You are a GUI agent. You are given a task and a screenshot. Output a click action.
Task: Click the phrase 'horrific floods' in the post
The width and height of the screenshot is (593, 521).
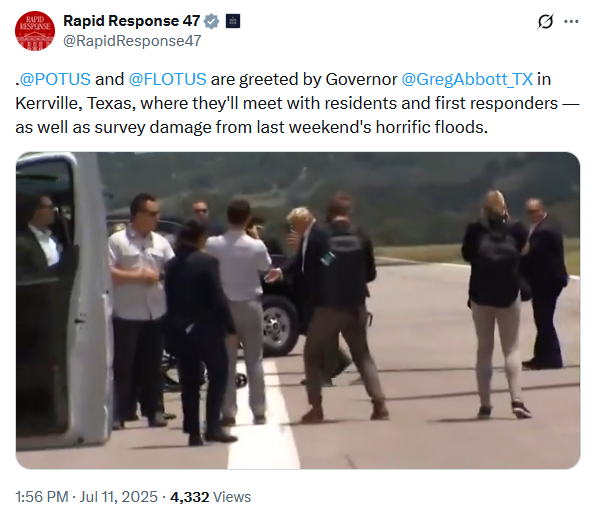429,127
